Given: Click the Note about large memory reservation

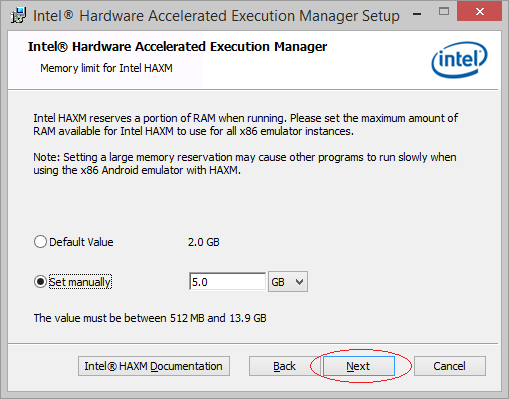Looking at the screenshot, I should pyautogui.click(x=245, y=163).
